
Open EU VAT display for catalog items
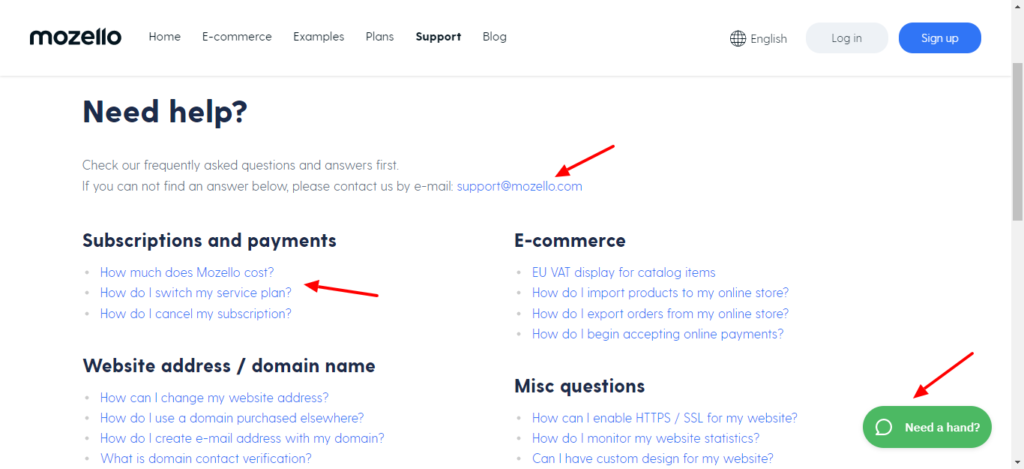tap(624, 272)
